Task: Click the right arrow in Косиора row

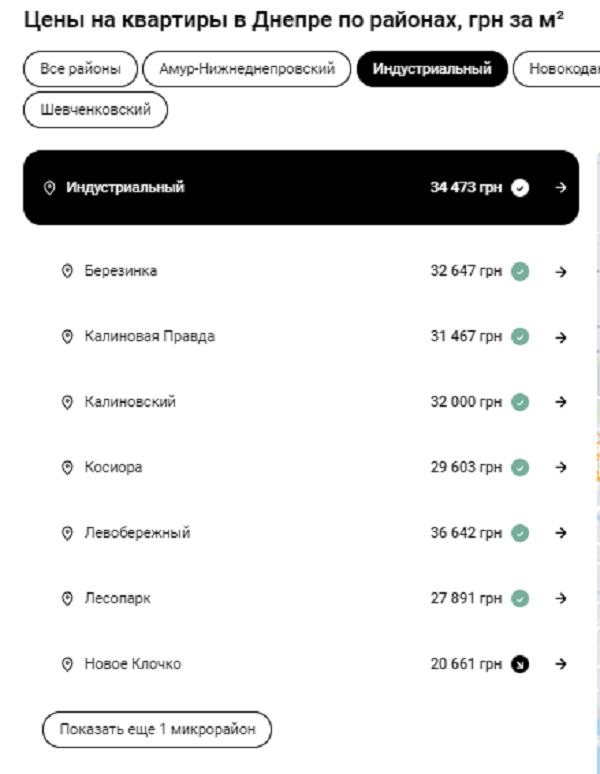Action: (561, 467)
